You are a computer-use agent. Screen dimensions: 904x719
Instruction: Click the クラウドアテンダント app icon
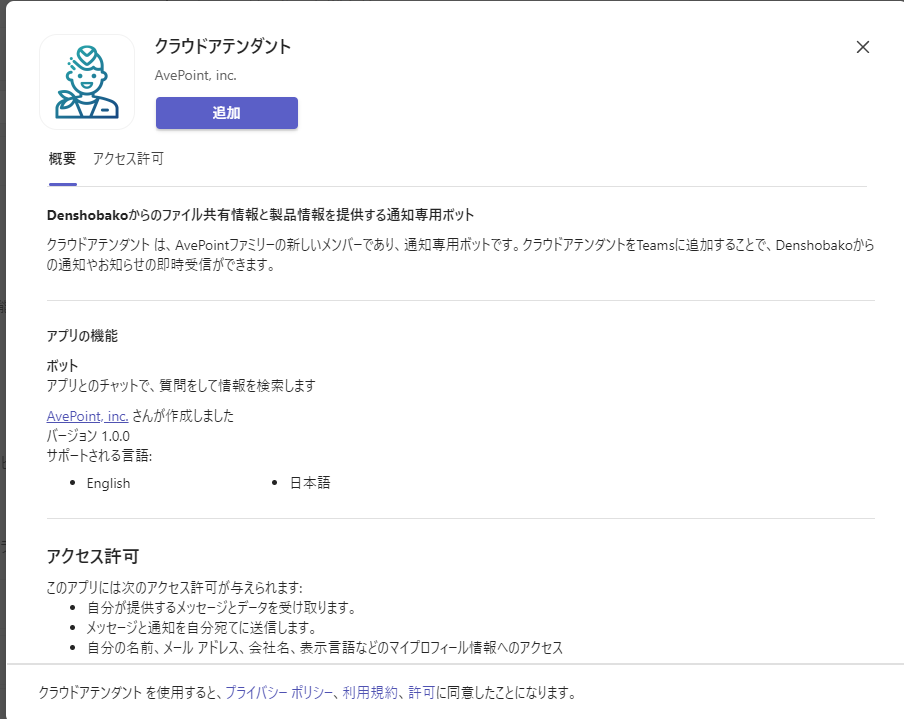point(87,82)
